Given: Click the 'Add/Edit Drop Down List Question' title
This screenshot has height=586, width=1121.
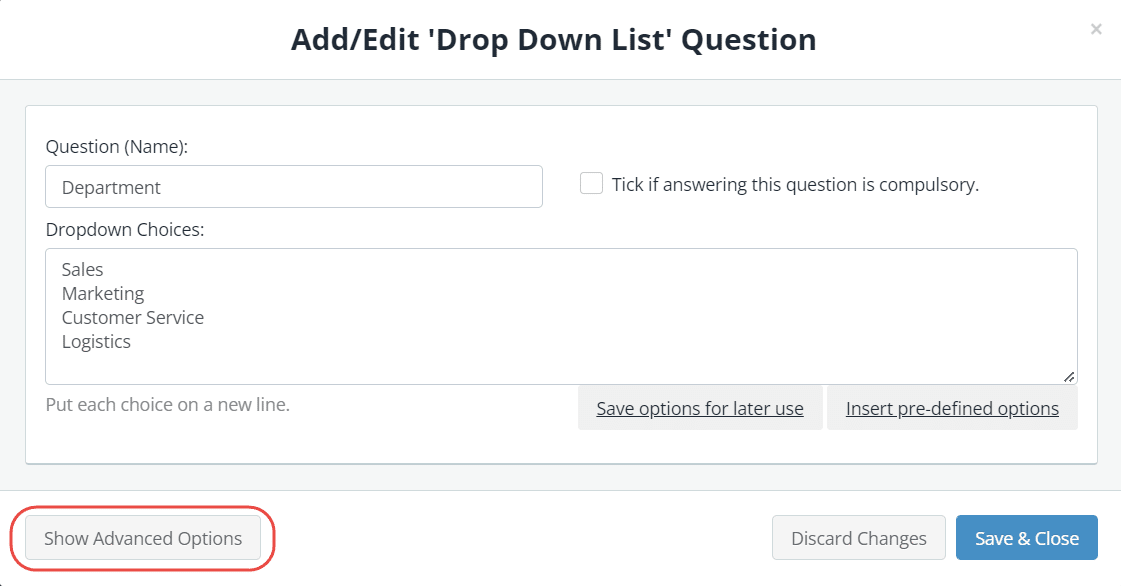Looking at the screenshot, I should [553, 39].
